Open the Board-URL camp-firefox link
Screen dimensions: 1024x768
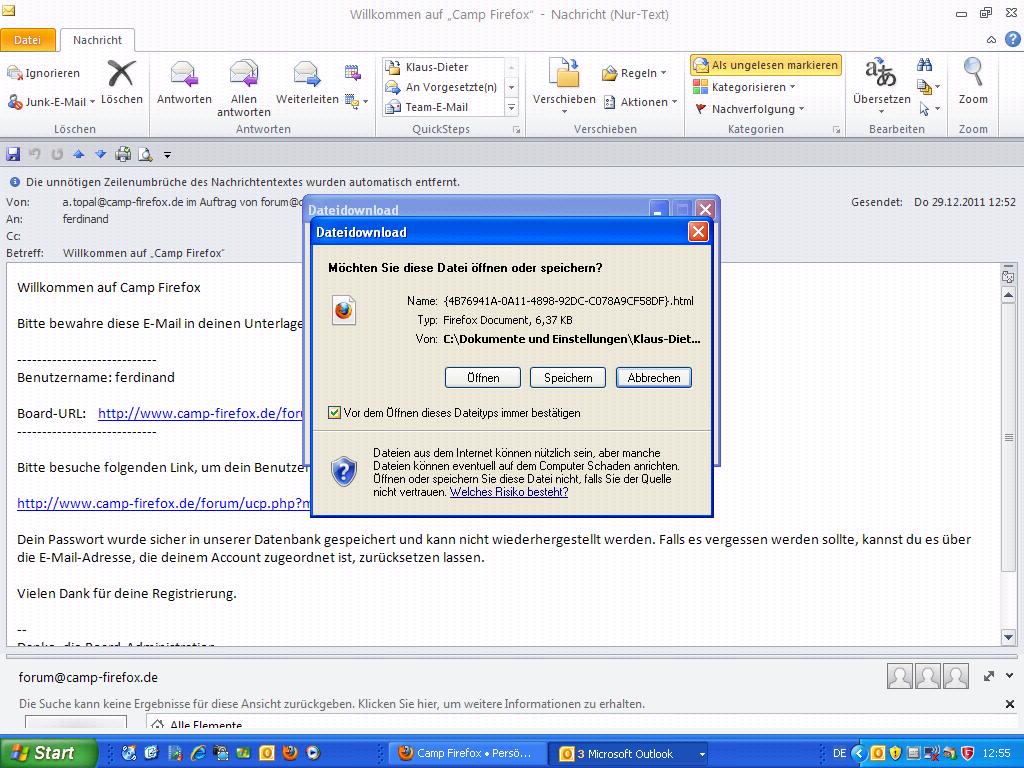[200, 413]
